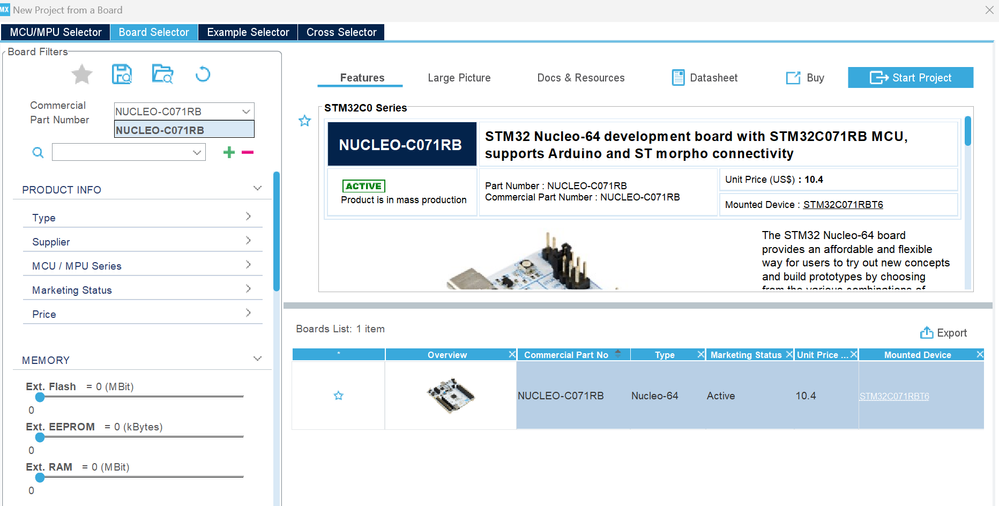999x506 pixels.
Task: Add a filter with green plus icon
Action: 229,152
